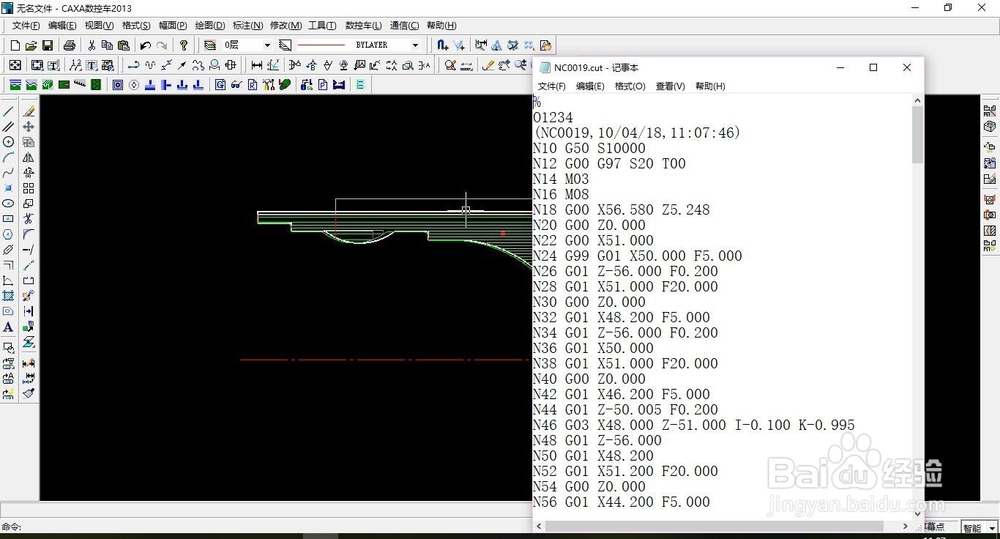Open CAXA 绘图(D) menu
Screen dimensions: 1000x539
pos(210,26)
